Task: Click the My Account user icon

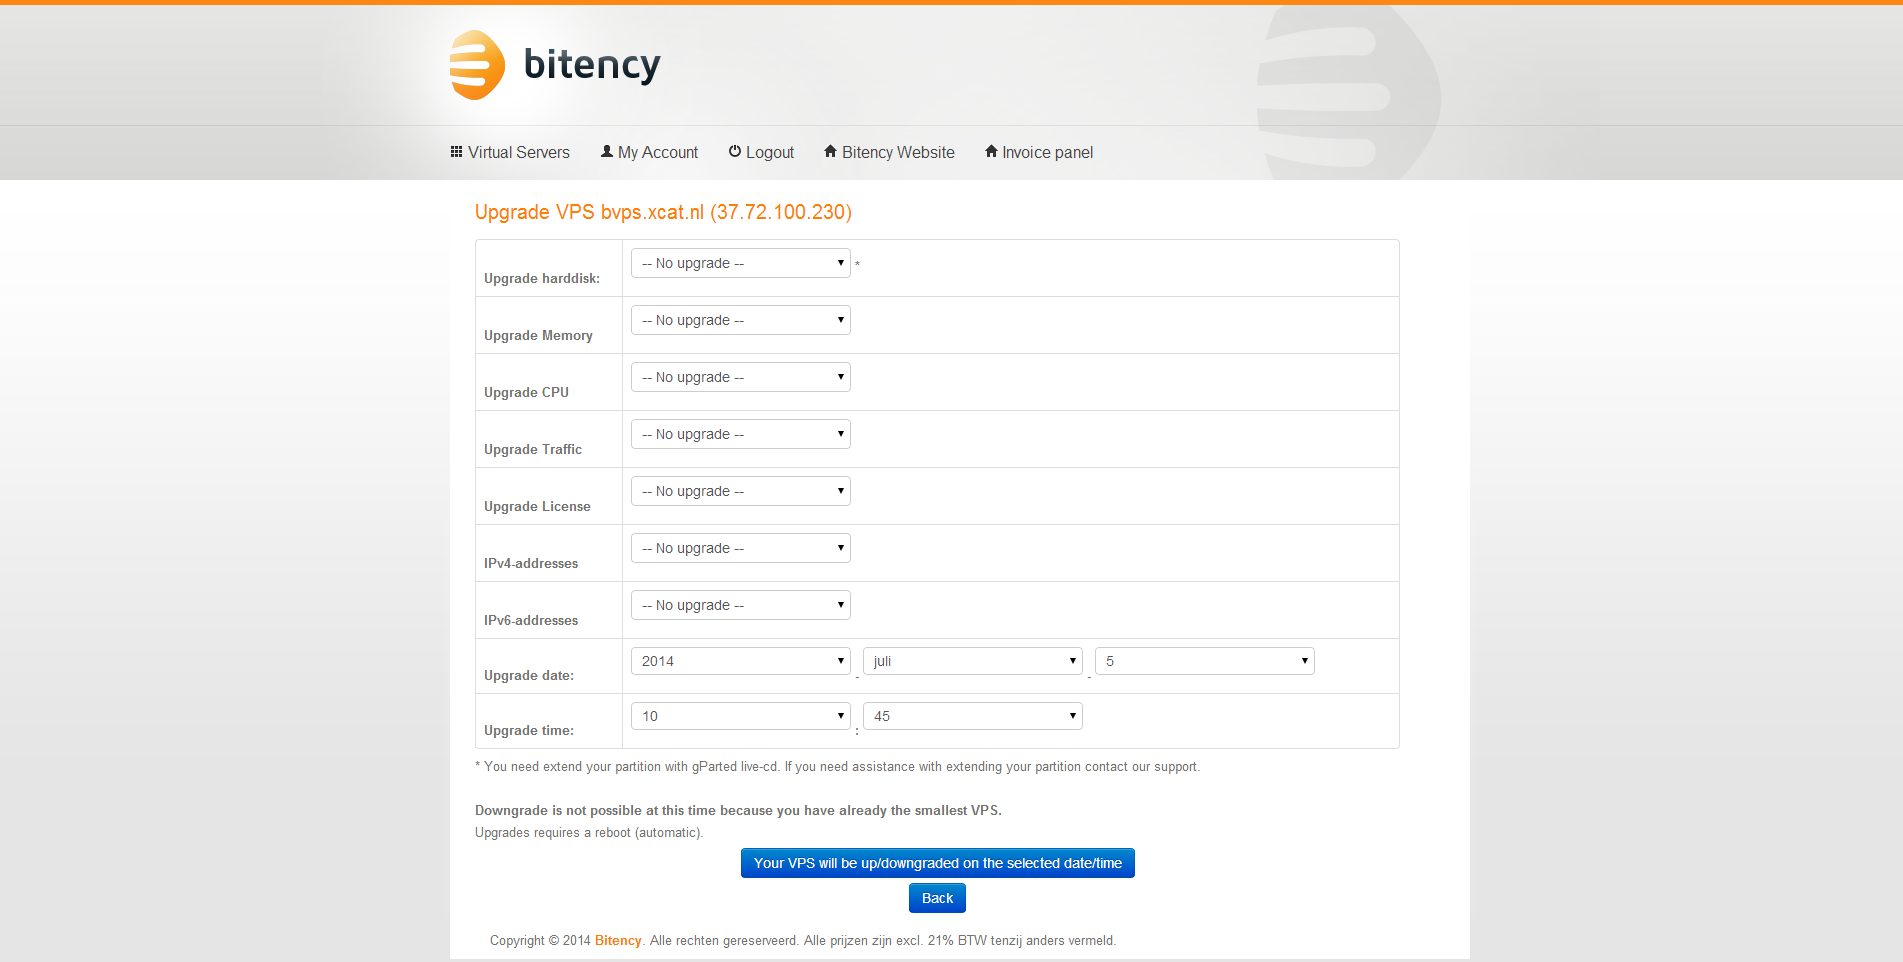Action: (606, 152)
